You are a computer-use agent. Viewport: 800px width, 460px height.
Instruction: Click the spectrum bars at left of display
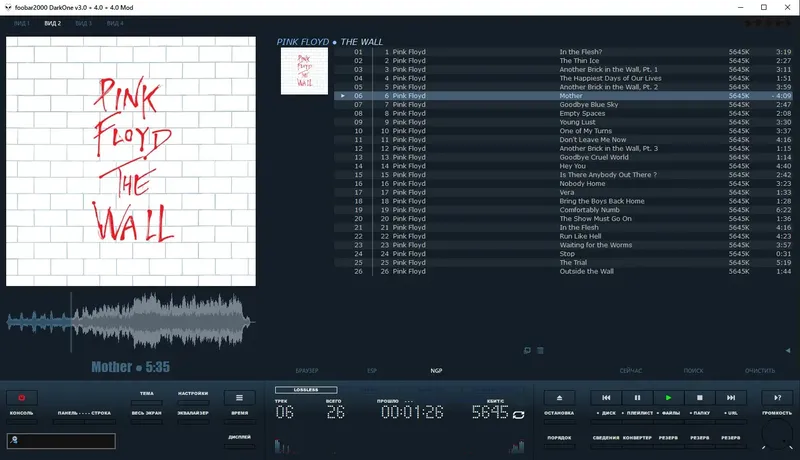(x=284, y=446)
